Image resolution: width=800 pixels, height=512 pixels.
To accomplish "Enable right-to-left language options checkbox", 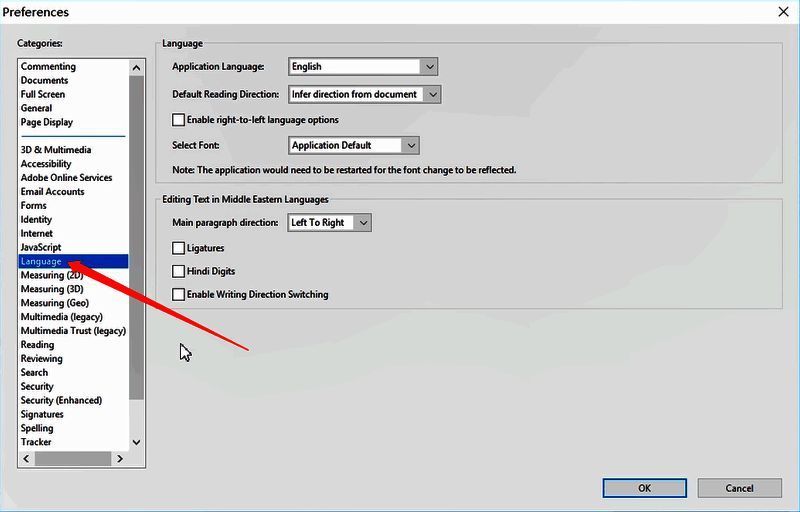I will tap(178, 120).
